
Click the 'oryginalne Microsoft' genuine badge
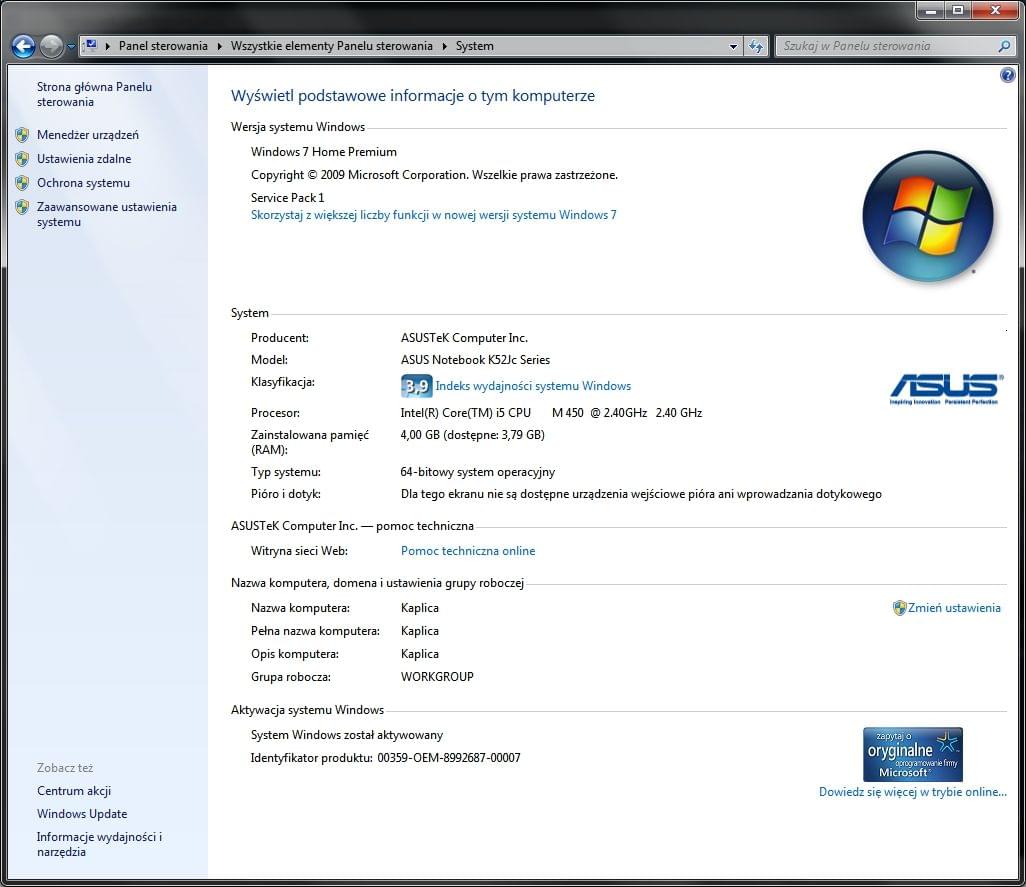click(913, 754)
